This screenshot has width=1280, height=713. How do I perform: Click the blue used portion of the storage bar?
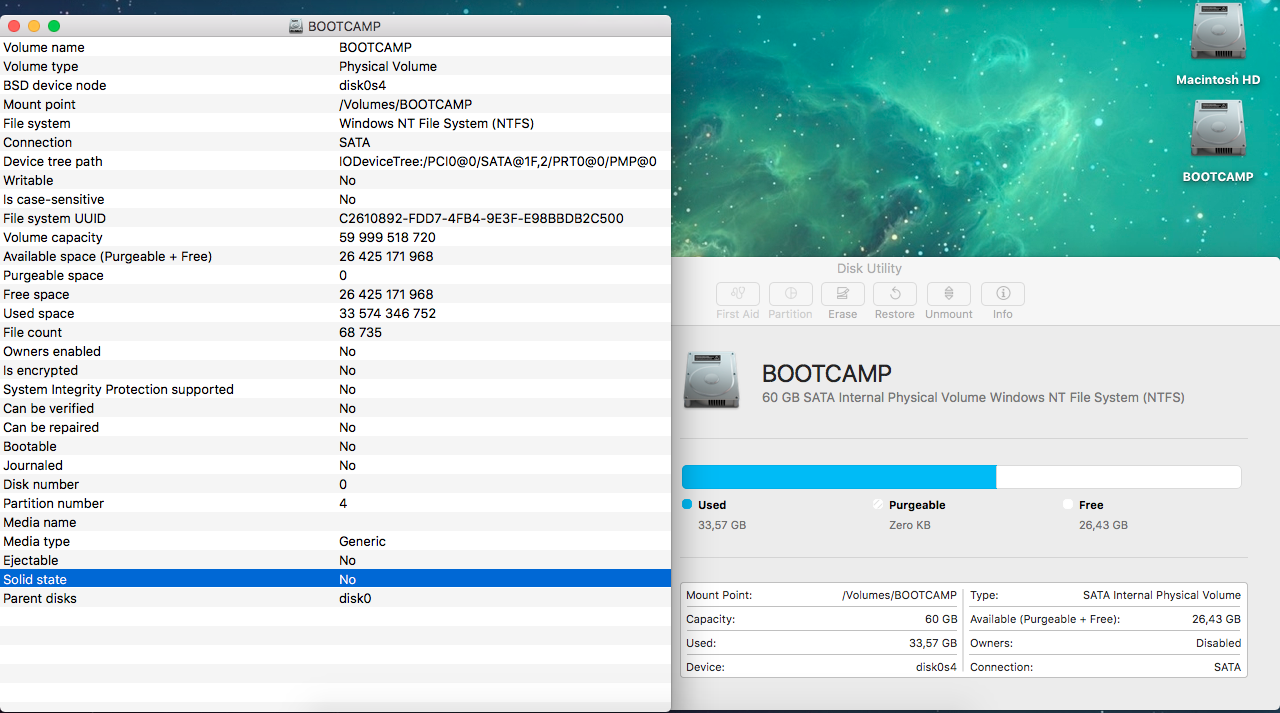click(x=839, y=477)
